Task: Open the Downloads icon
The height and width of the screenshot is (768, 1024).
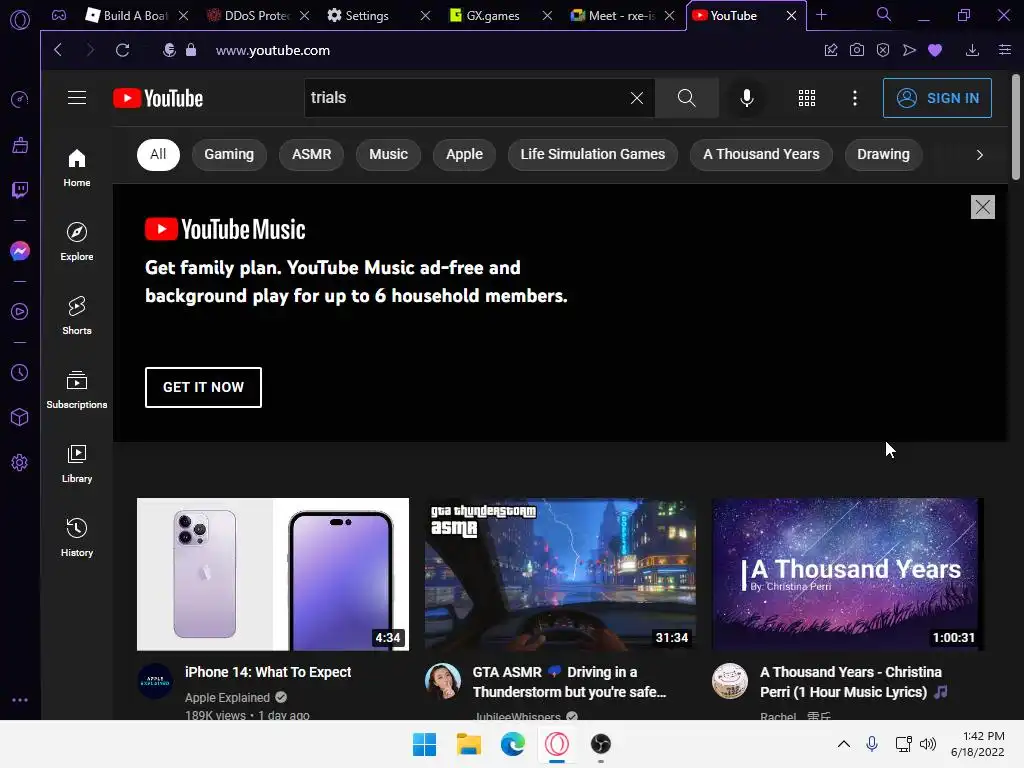Action: 972,50
